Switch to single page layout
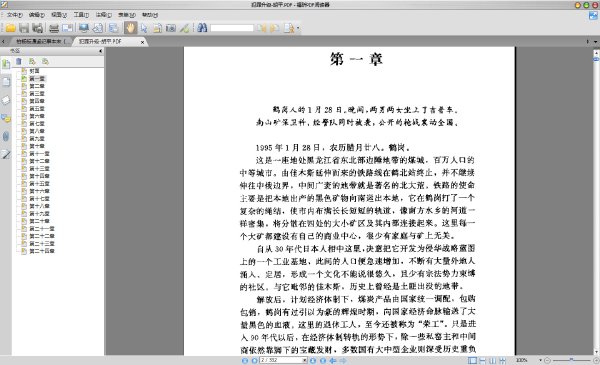Image resolution: width=600 pixels, height=365 pixels. (x=473, y=360)
